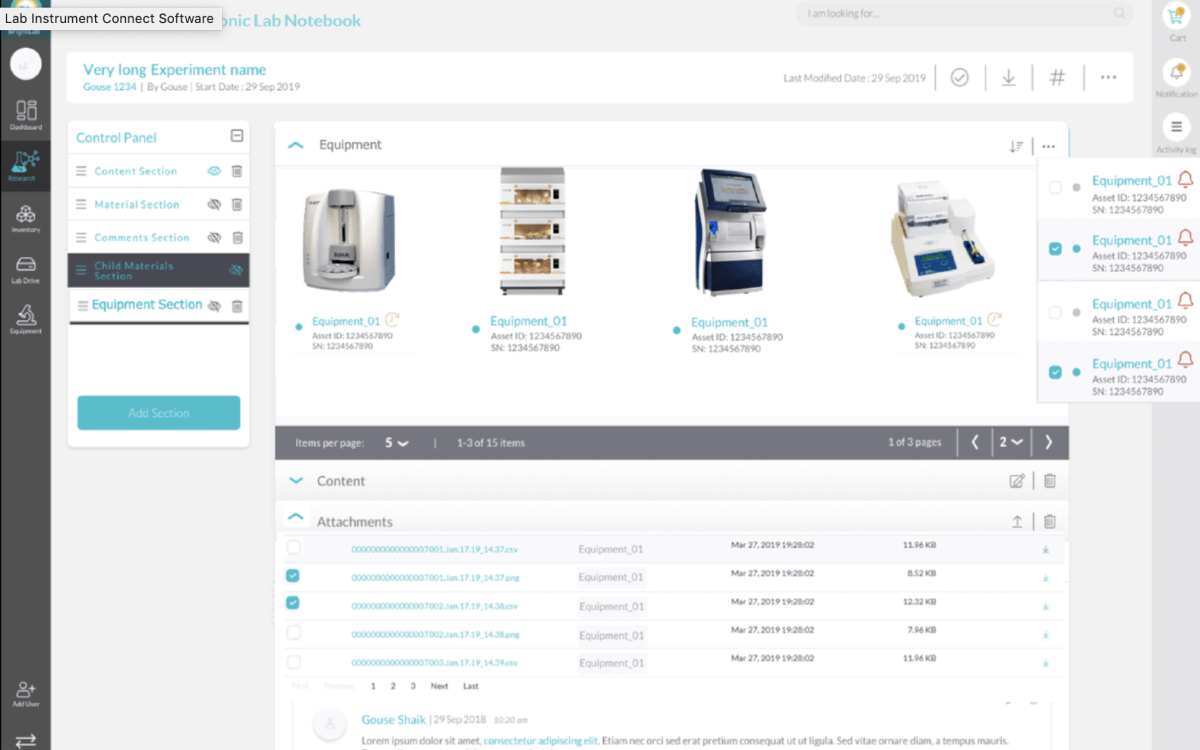Open the Cart icon
This screenshot has width=1200, height=750.
1176,18
